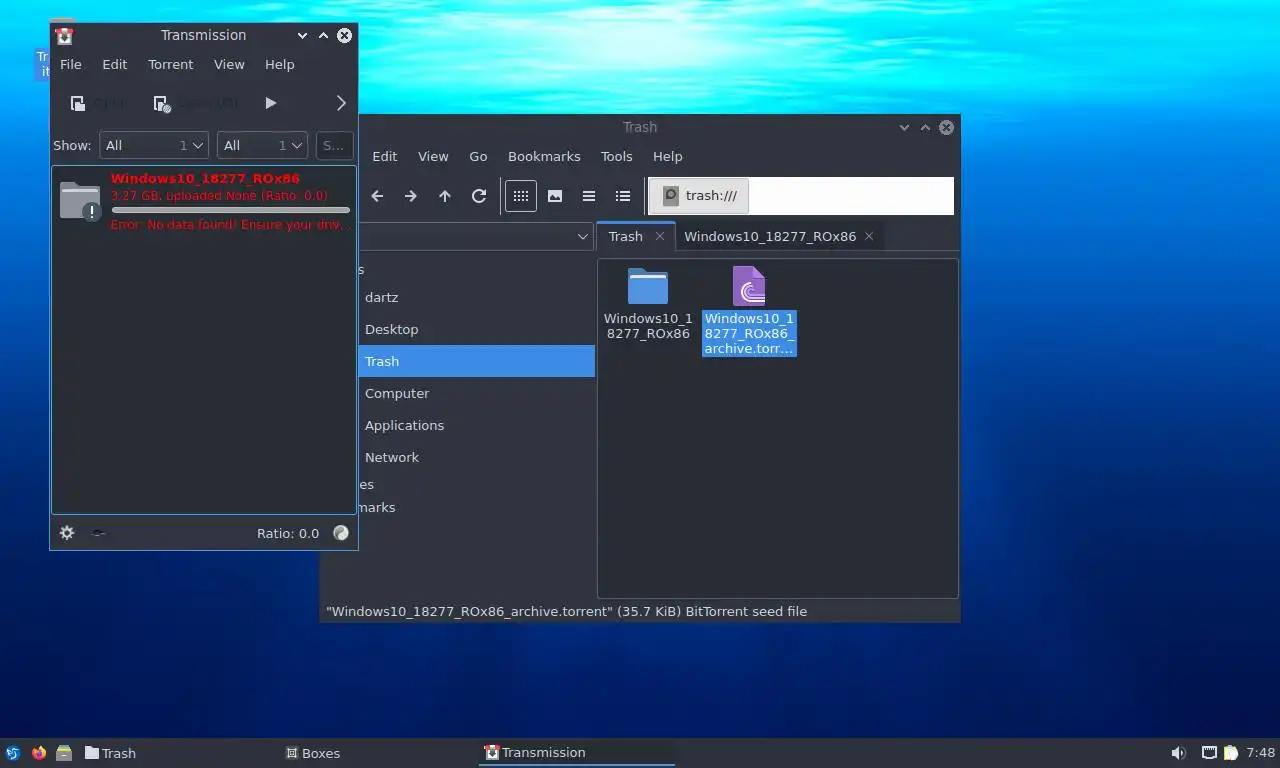Image resolution: width=1280 pixels, height=768 pixels.
Task: Click the Open torrent icon in Transmission
Action: point(78,103)
